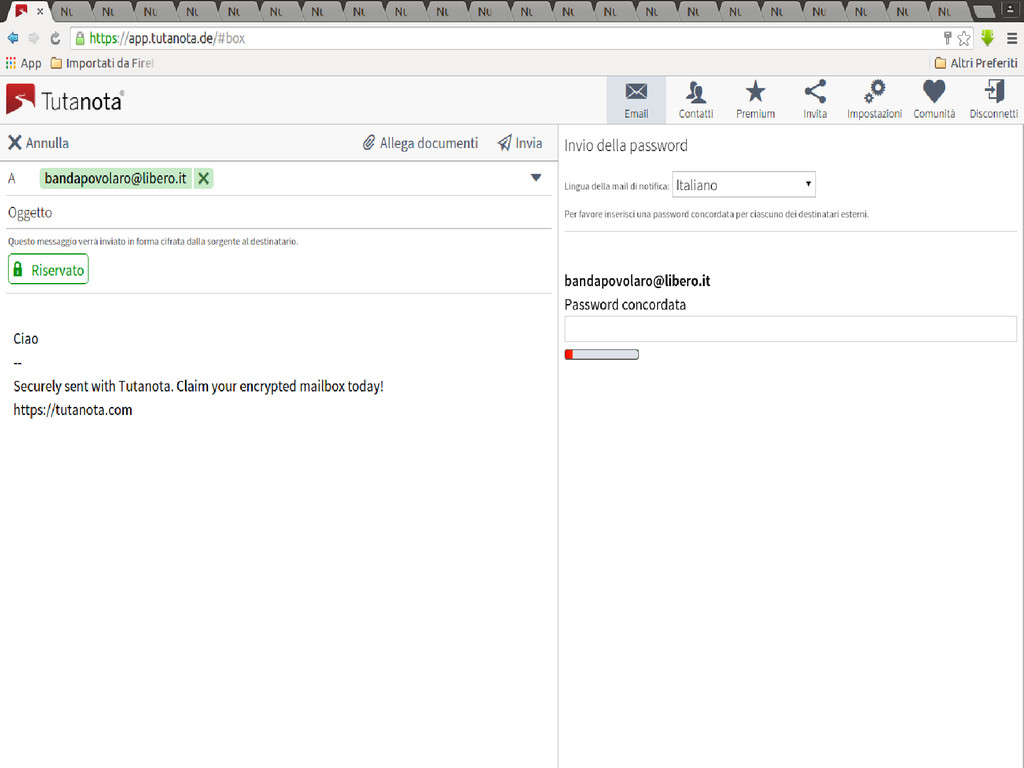Click the browser forward arrow
The width and height of the screenshot is (1024, 768).
click(34, 39)
